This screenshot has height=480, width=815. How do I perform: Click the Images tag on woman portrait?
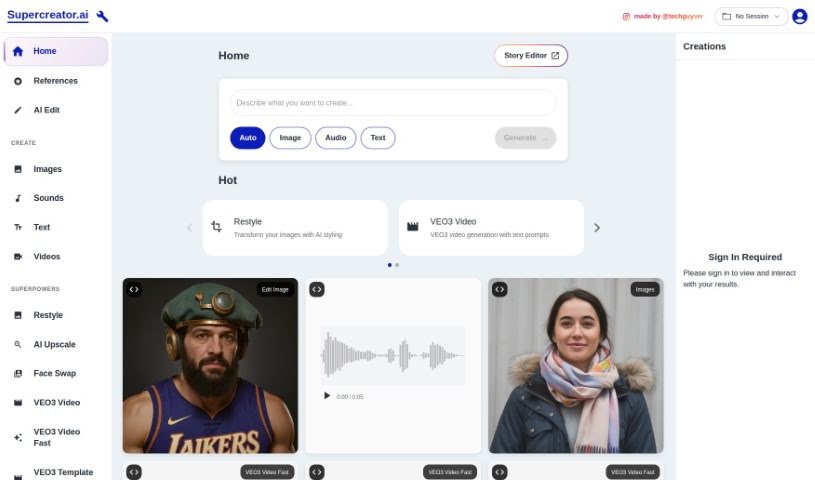pos(645,290)
